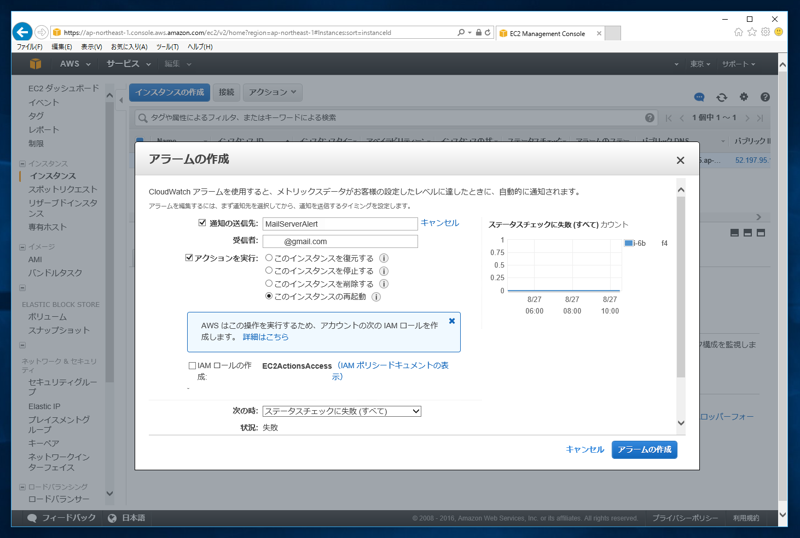The height and width of the screenshot is (538, 800).
Task: Click the globe language icon in footer
Action: 112,518
